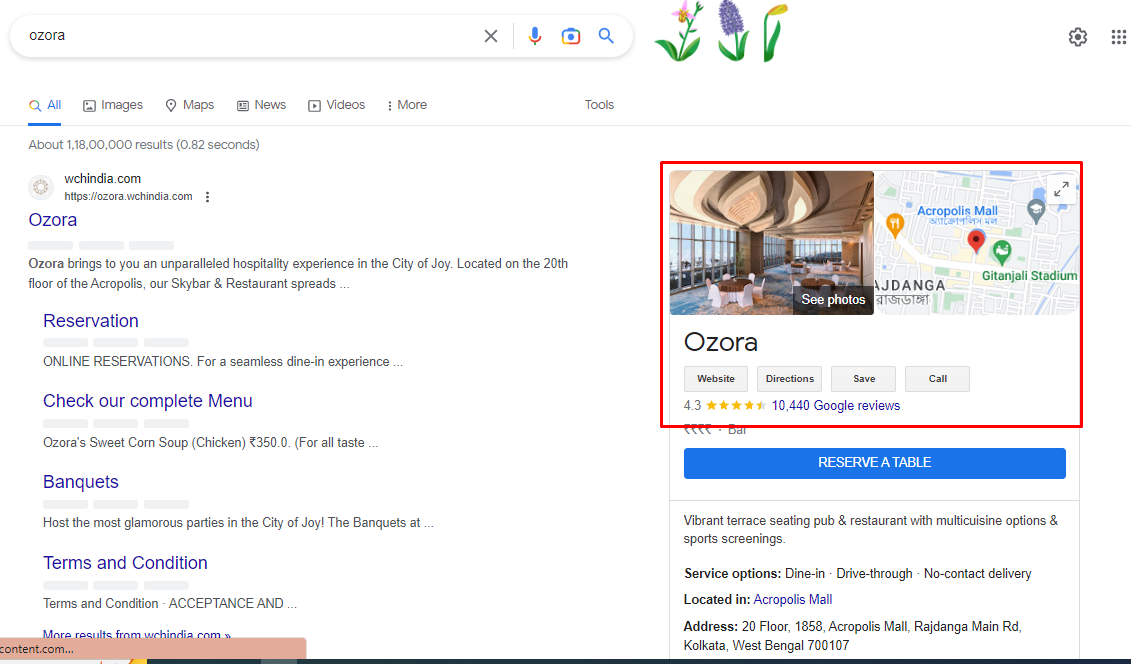Click the Website button for Ozora
1131x664 pixels.
point(716,379)
